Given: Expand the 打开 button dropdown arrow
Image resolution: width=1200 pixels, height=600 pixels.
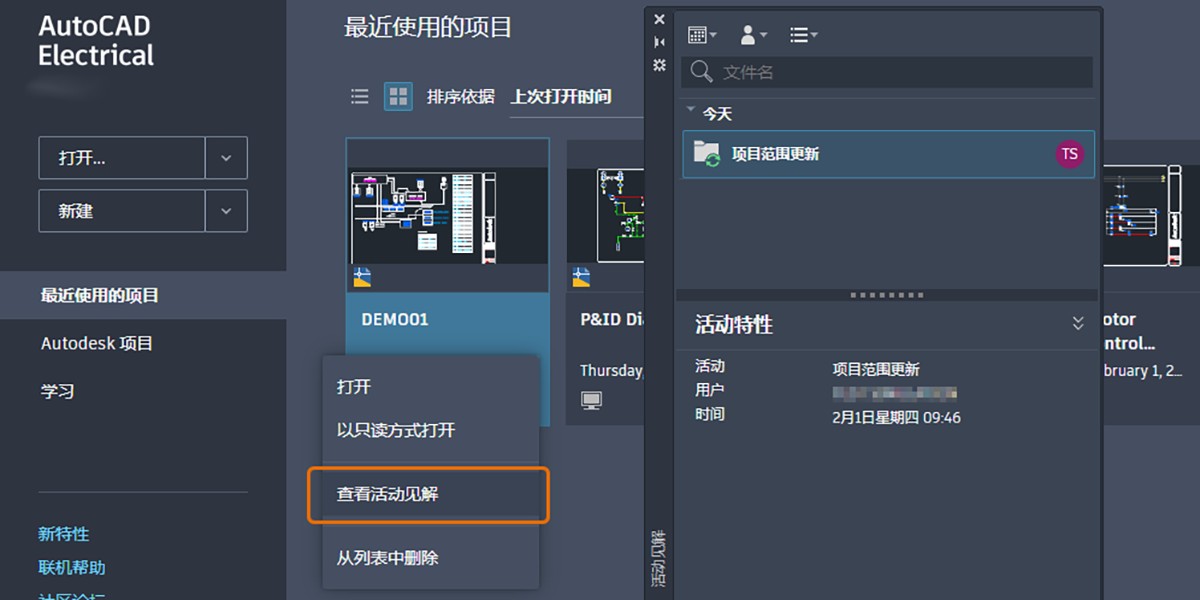Looking at the screenshot, I should 226,157.
